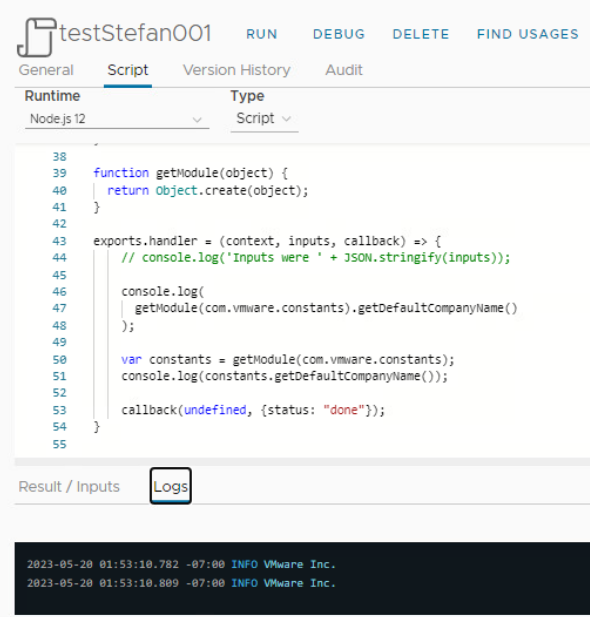Place cursor in function getModule(object) line

click(x=191, y=173)
